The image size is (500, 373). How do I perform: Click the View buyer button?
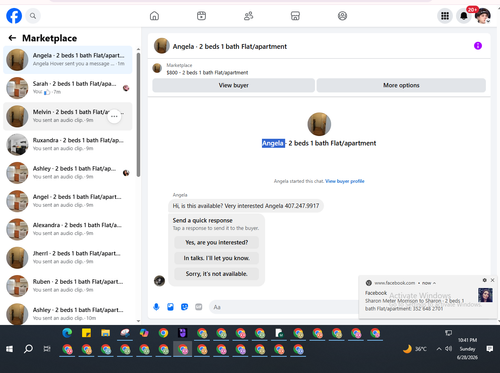(x=233, y=85)
